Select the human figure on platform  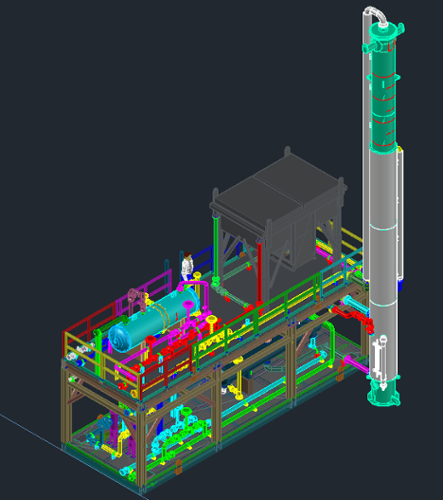point(187,266)
